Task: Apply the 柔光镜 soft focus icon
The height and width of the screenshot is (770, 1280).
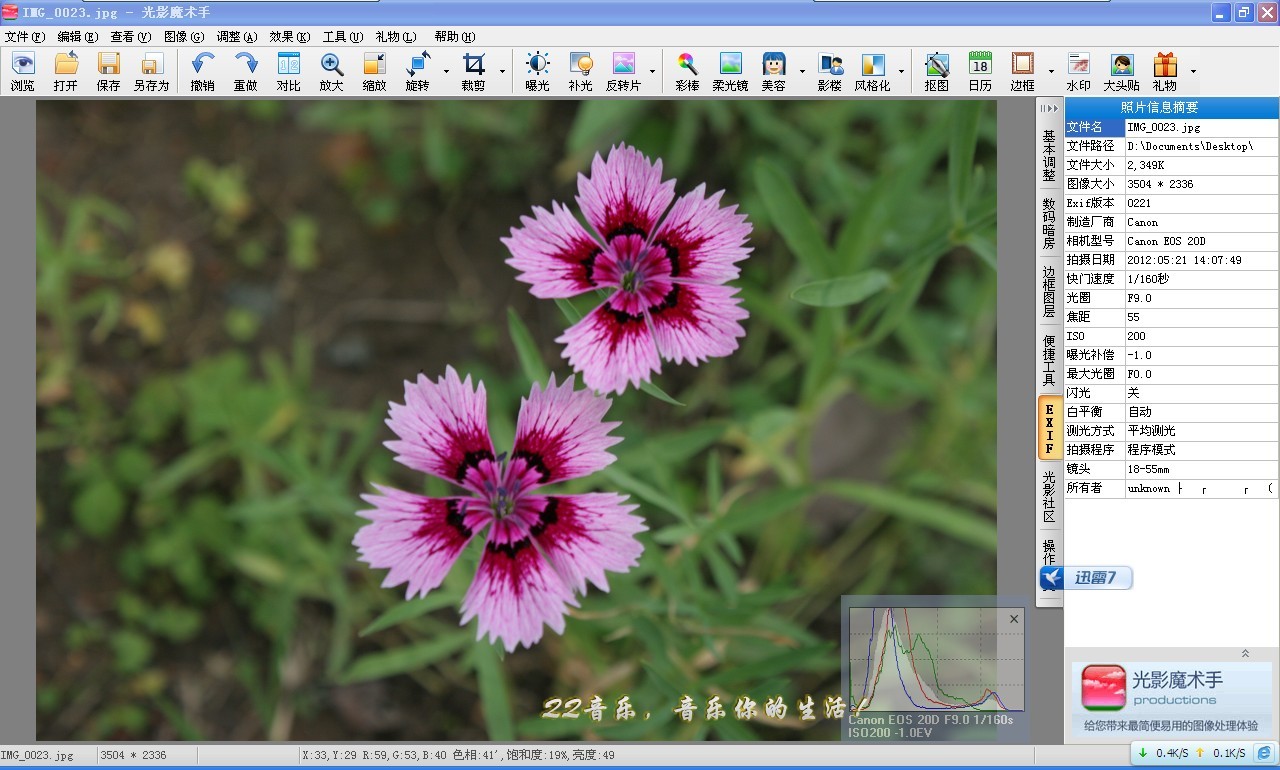Action: point(730,72)
